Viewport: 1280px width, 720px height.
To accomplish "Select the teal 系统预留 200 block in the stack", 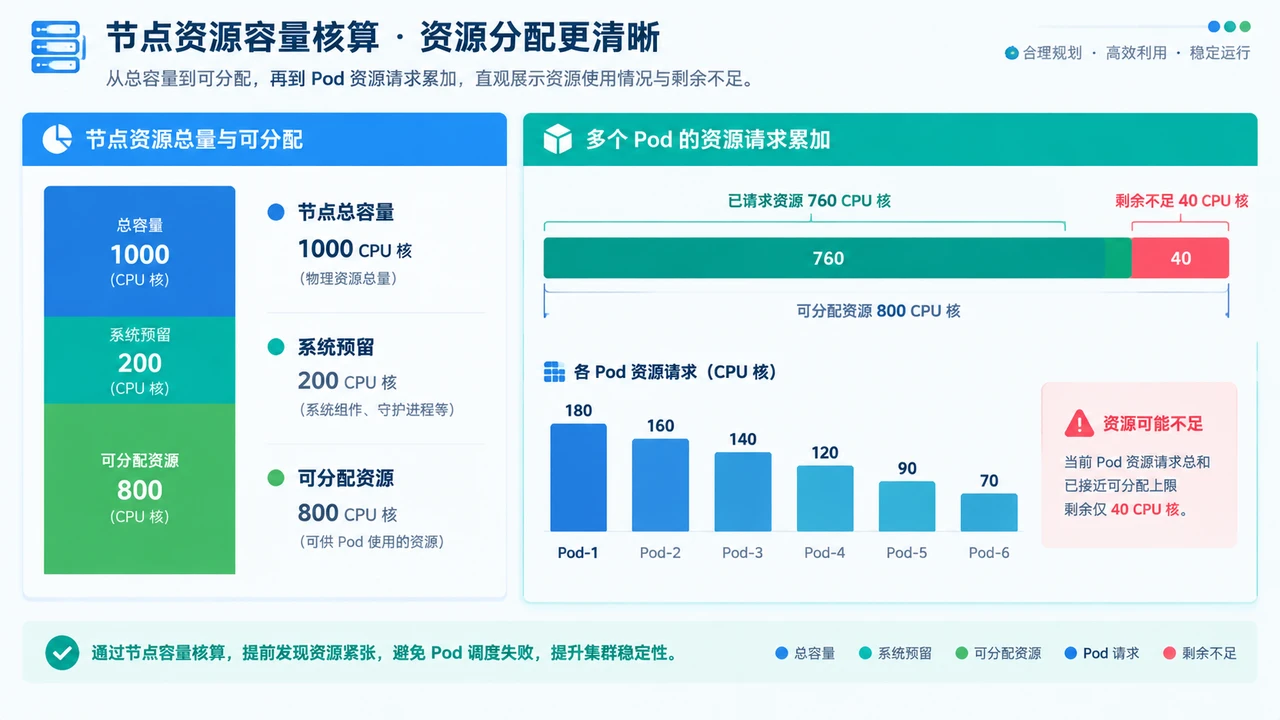I will (x=140, y=360).
